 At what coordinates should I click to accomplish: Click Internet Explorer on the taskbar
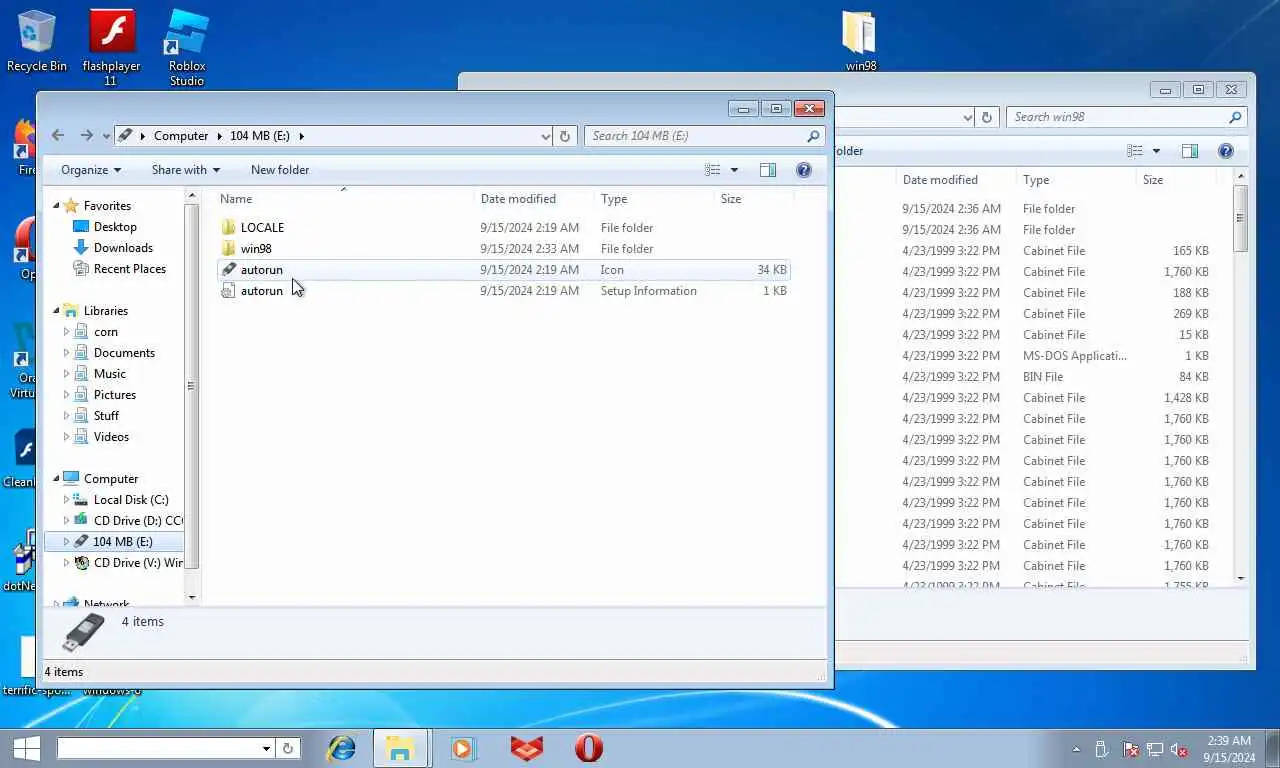pyautogui.click(x=342, y=748)
